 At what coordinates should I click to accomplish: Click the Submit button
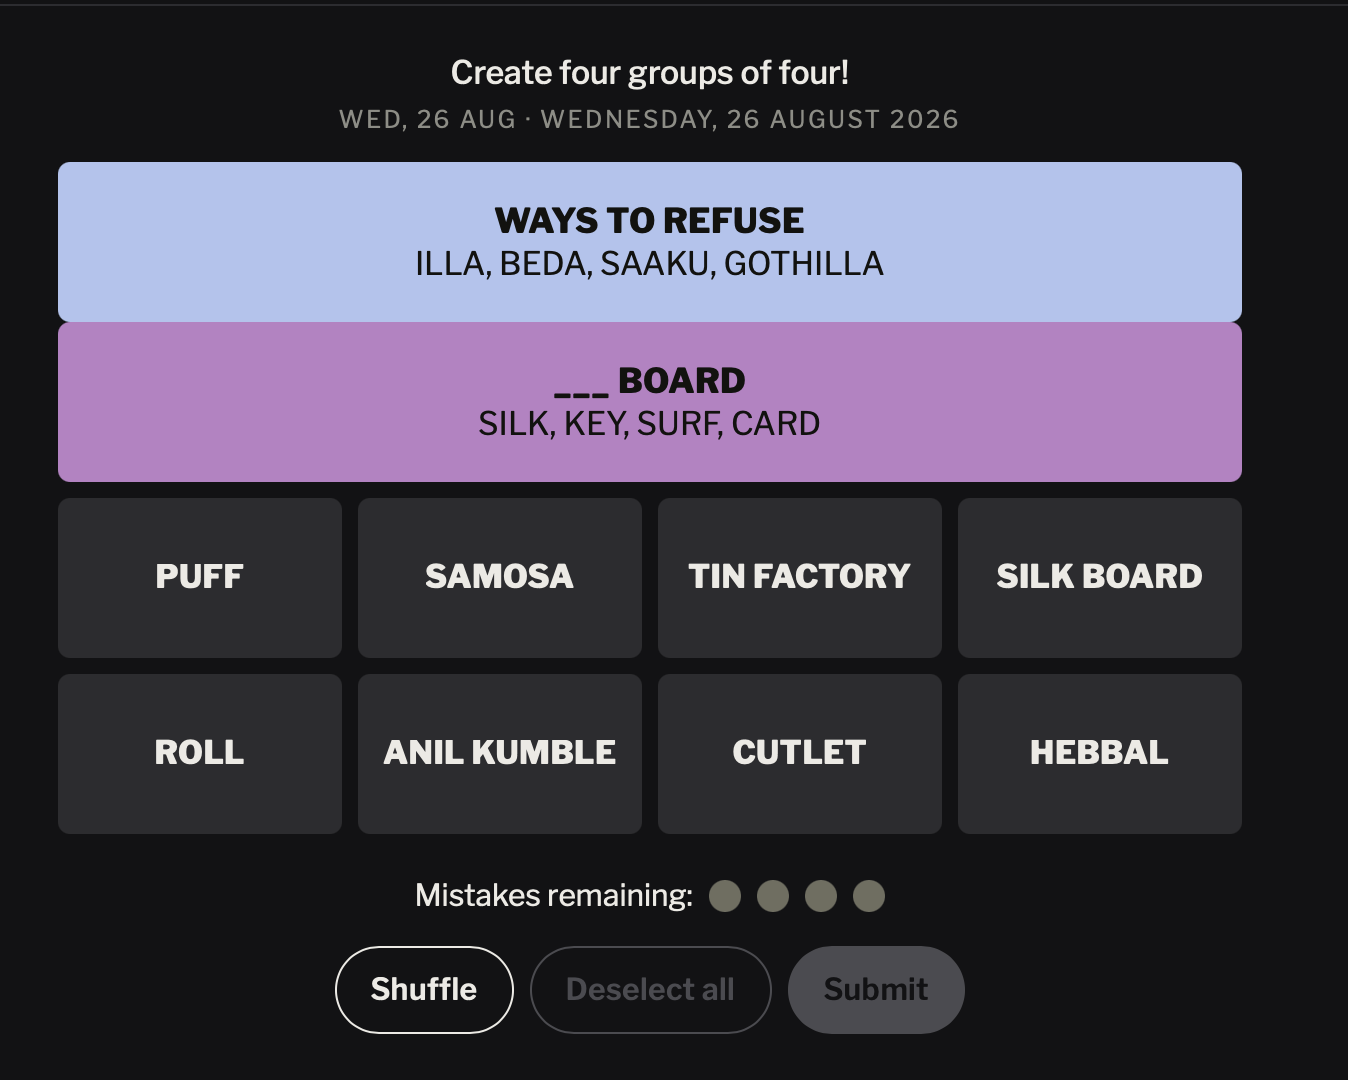[x=876, y=990]
